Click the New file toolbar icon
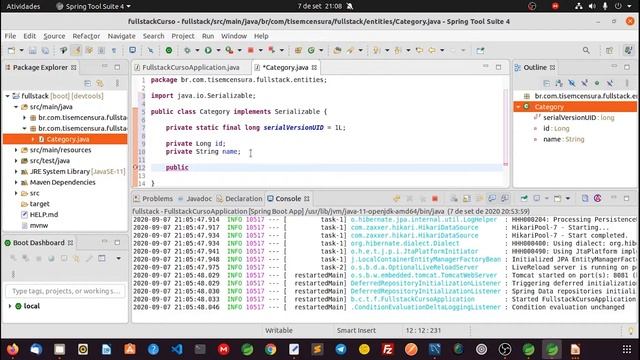Viewport: 640px width, 360px height. [x=12, y=50]
